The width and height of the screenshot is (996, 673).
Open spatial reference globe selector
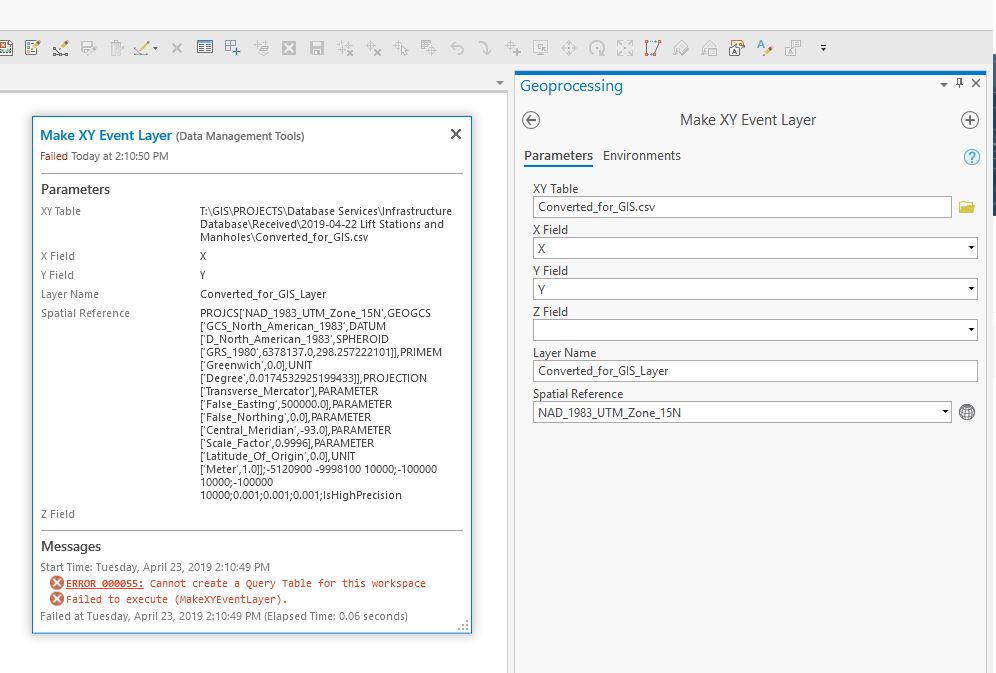coord(967,412)
